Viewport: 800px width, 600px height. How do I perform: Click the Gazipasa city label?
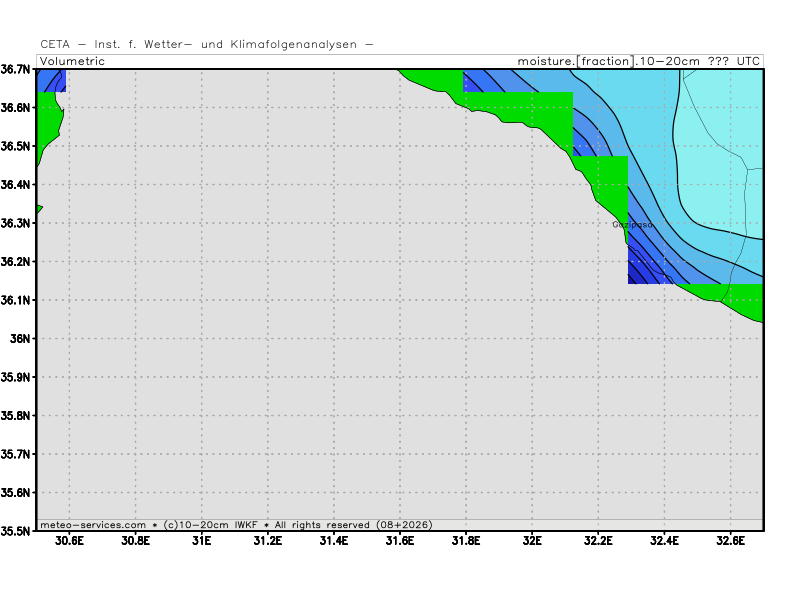(x=632, y=225)
